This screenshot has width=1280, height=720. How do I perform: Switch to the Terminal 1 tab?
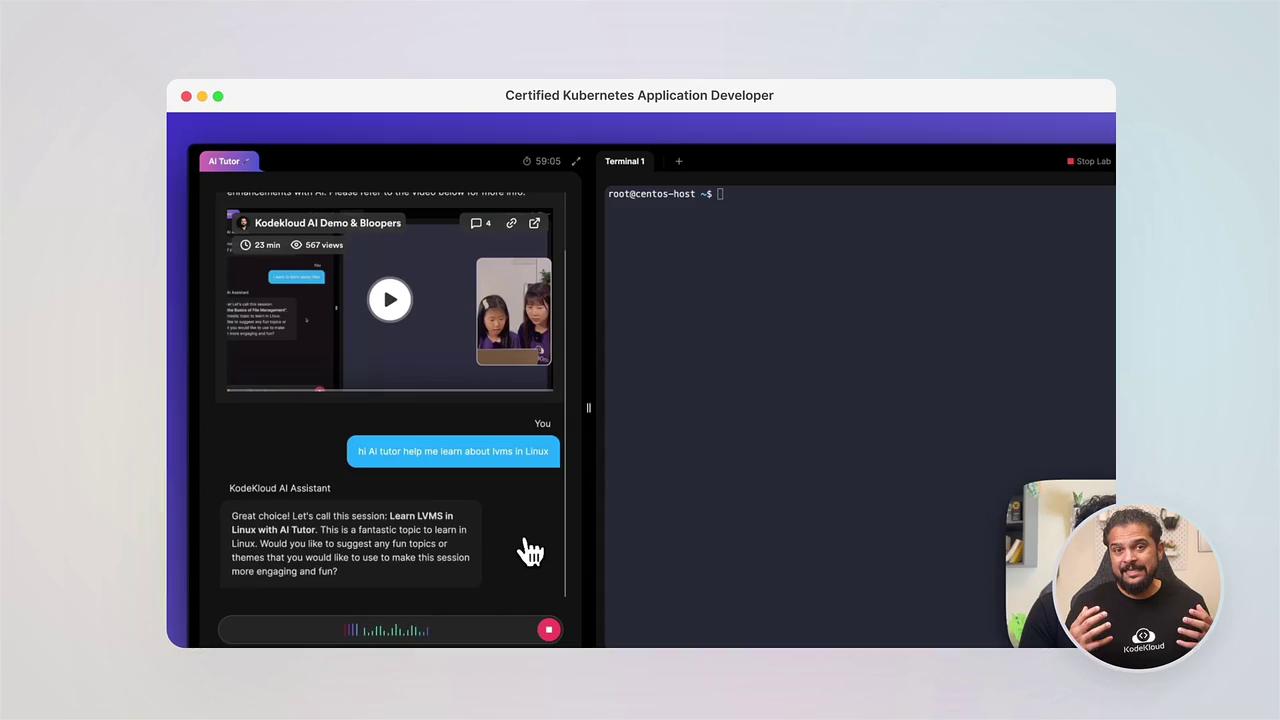625,161
